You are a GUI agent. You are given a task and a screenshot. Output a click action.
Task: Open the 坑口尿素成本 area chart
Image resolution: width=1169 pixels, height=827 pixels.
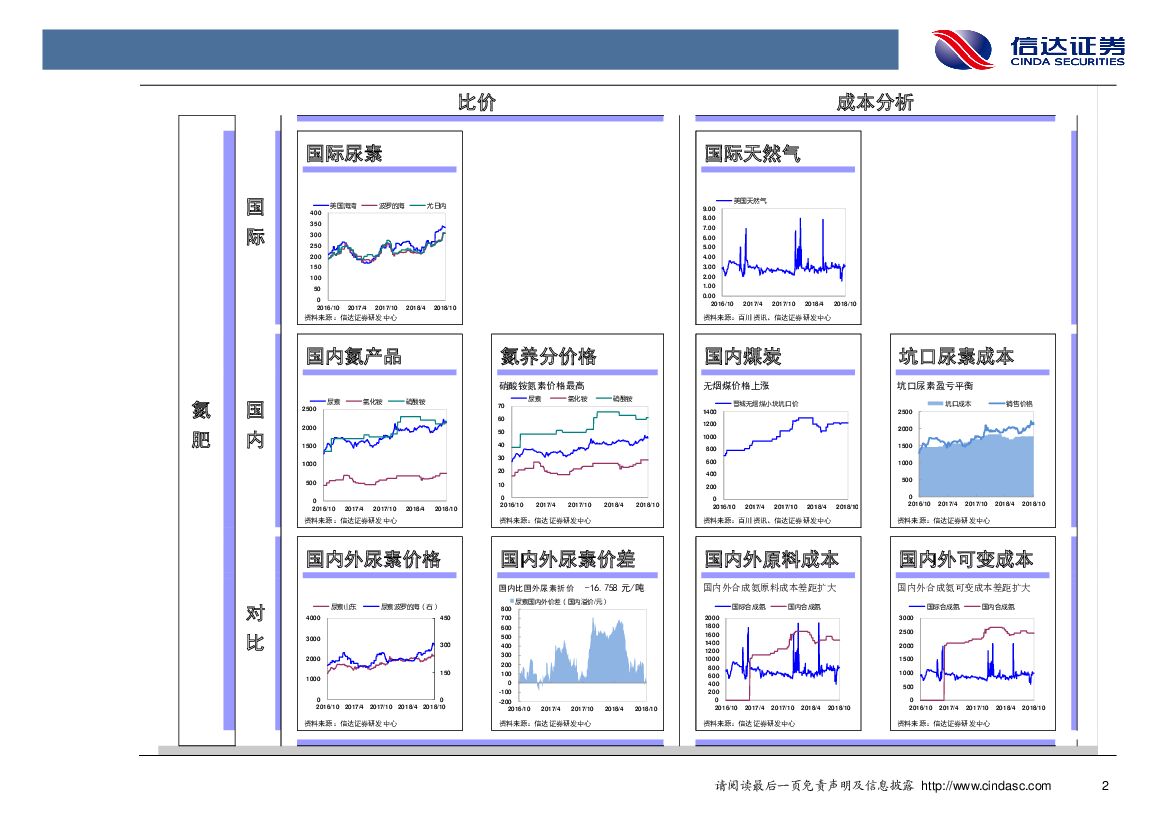click(968, 453)
